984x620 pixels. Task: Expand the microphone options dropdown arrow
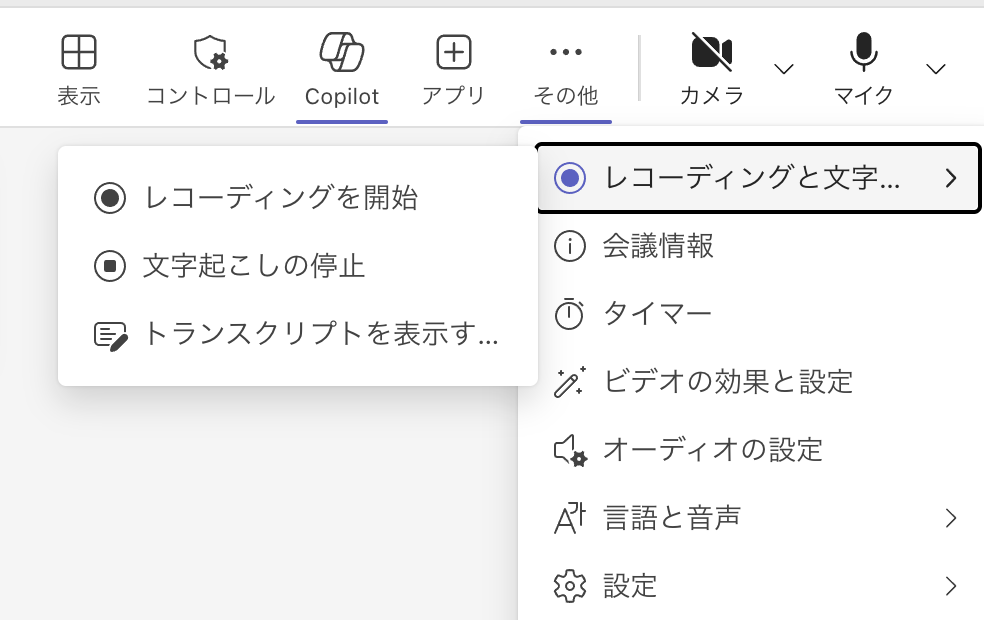coord(936,68)
